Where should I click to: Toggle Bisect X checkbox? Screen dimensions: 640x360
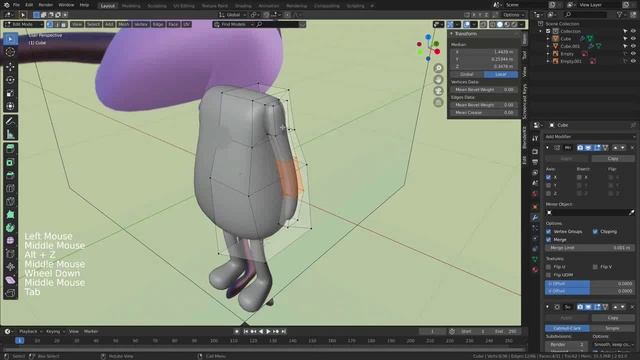[579, 177]
